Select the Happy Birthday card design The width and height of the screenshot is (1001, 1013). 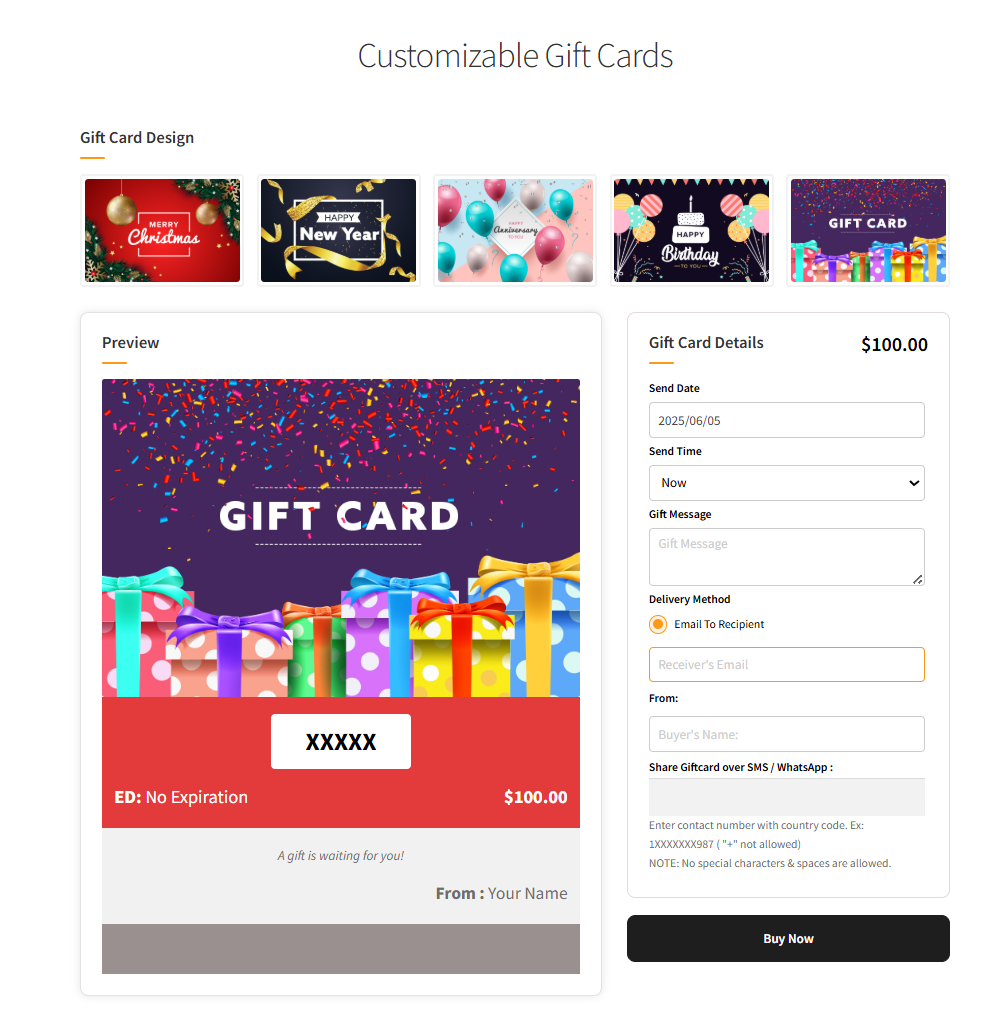[691, 230]
